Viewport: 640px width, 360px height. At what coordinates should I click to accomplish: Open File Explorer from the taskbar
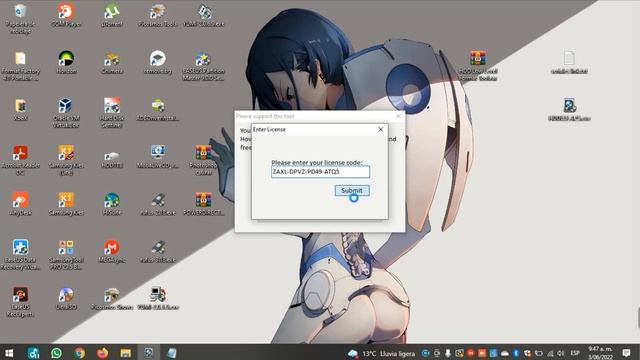125,353
